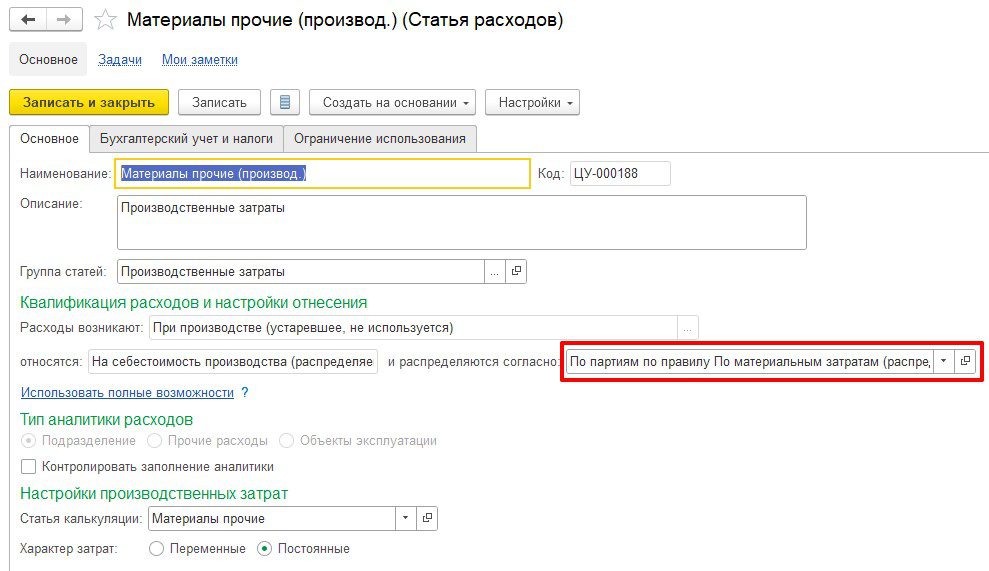Follow the Использовать полные возможности link
Screen dimensions: 989x571
tap(127, 393)
